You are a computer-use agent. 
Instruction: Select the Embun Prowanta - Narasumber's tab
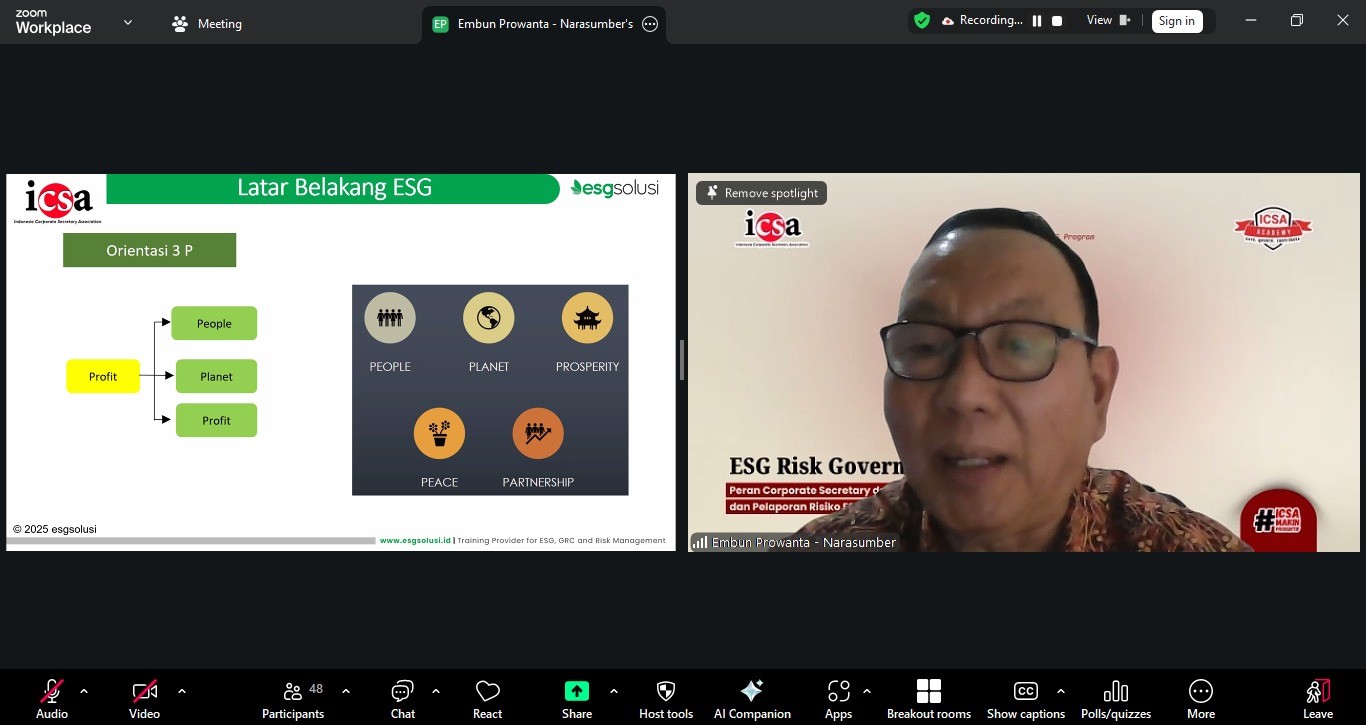click(x=545, y=23)
